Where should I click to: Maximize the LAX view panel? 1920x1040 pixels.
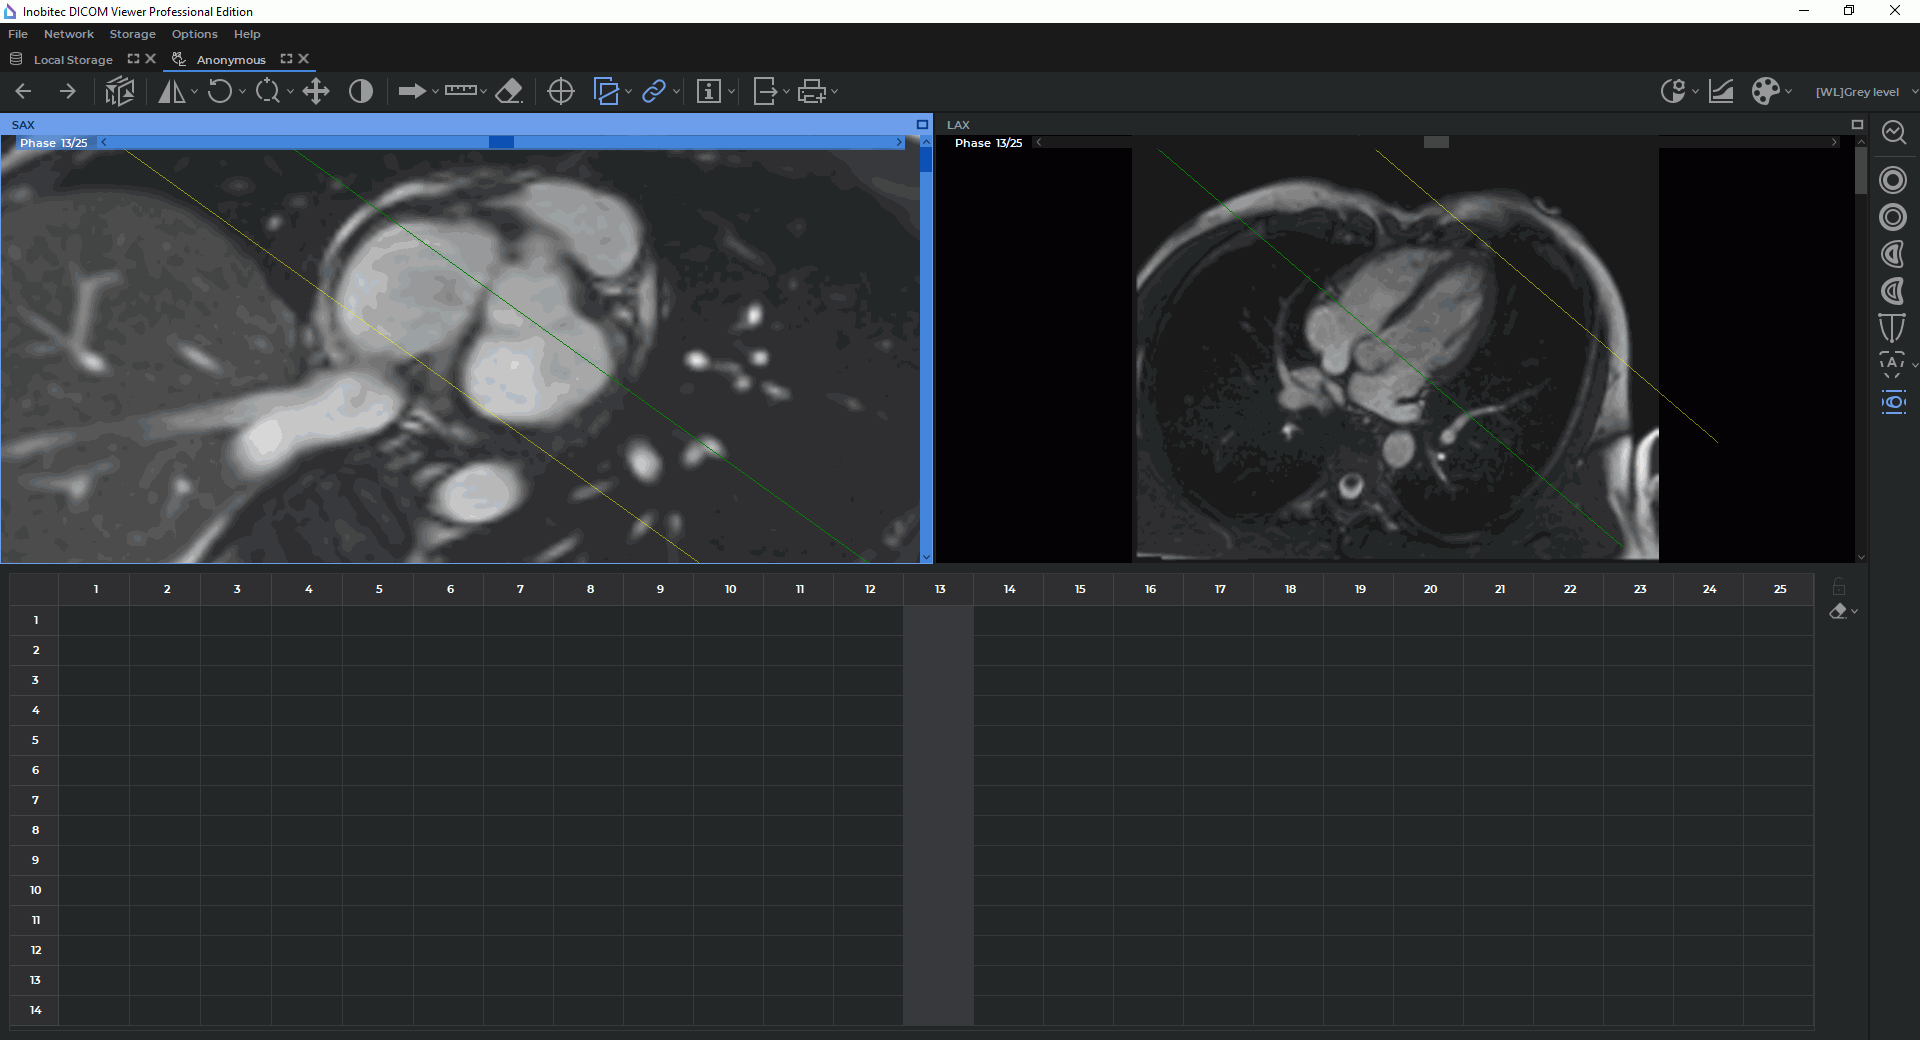tap(1857, 125)
